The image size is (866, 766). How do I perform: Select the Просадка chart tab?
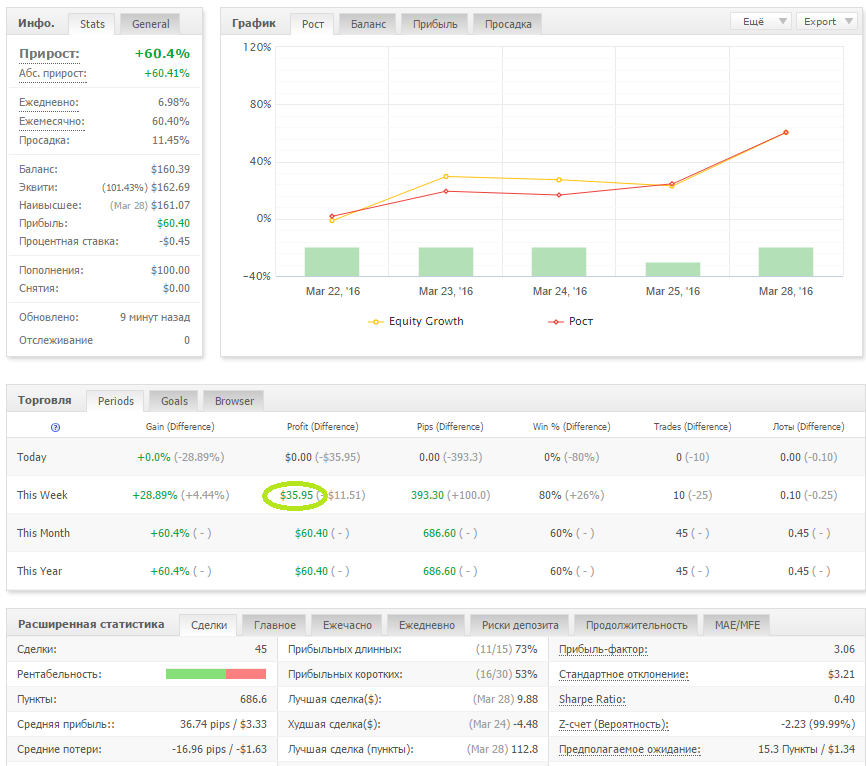tap(508, 24)
